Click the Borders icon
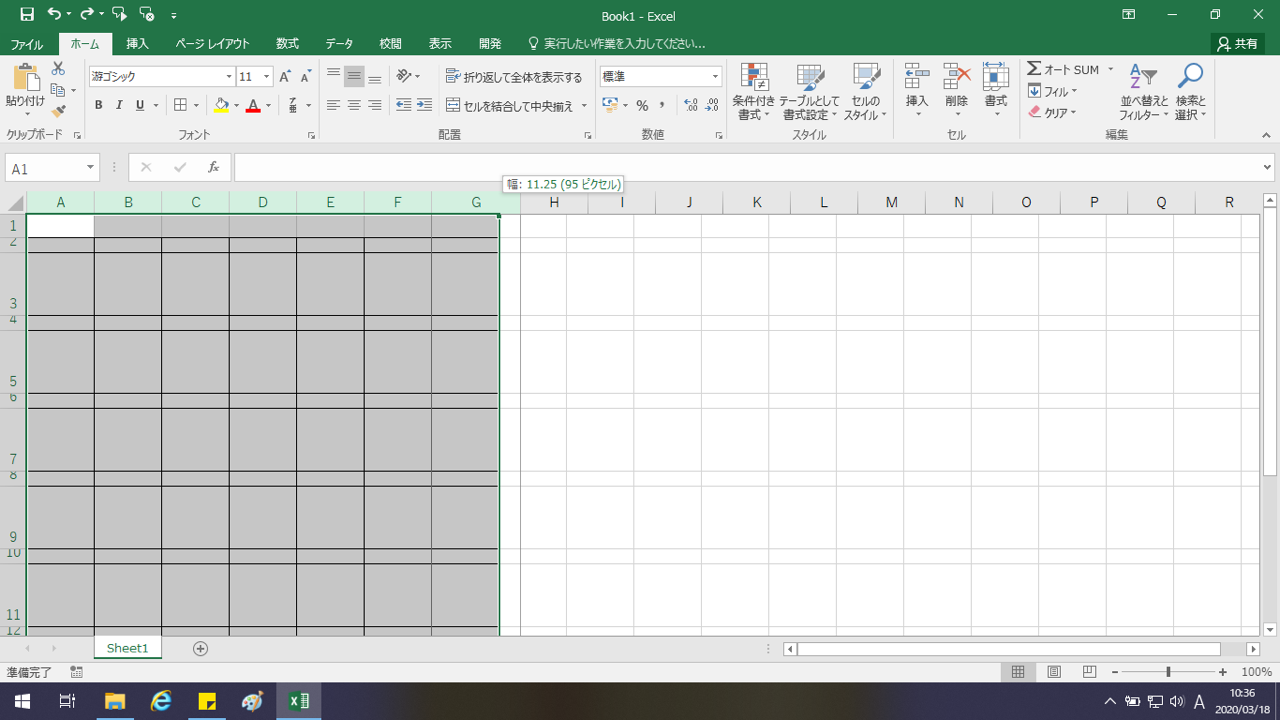This screenshot has height=720, width=1280. point(180,105)
